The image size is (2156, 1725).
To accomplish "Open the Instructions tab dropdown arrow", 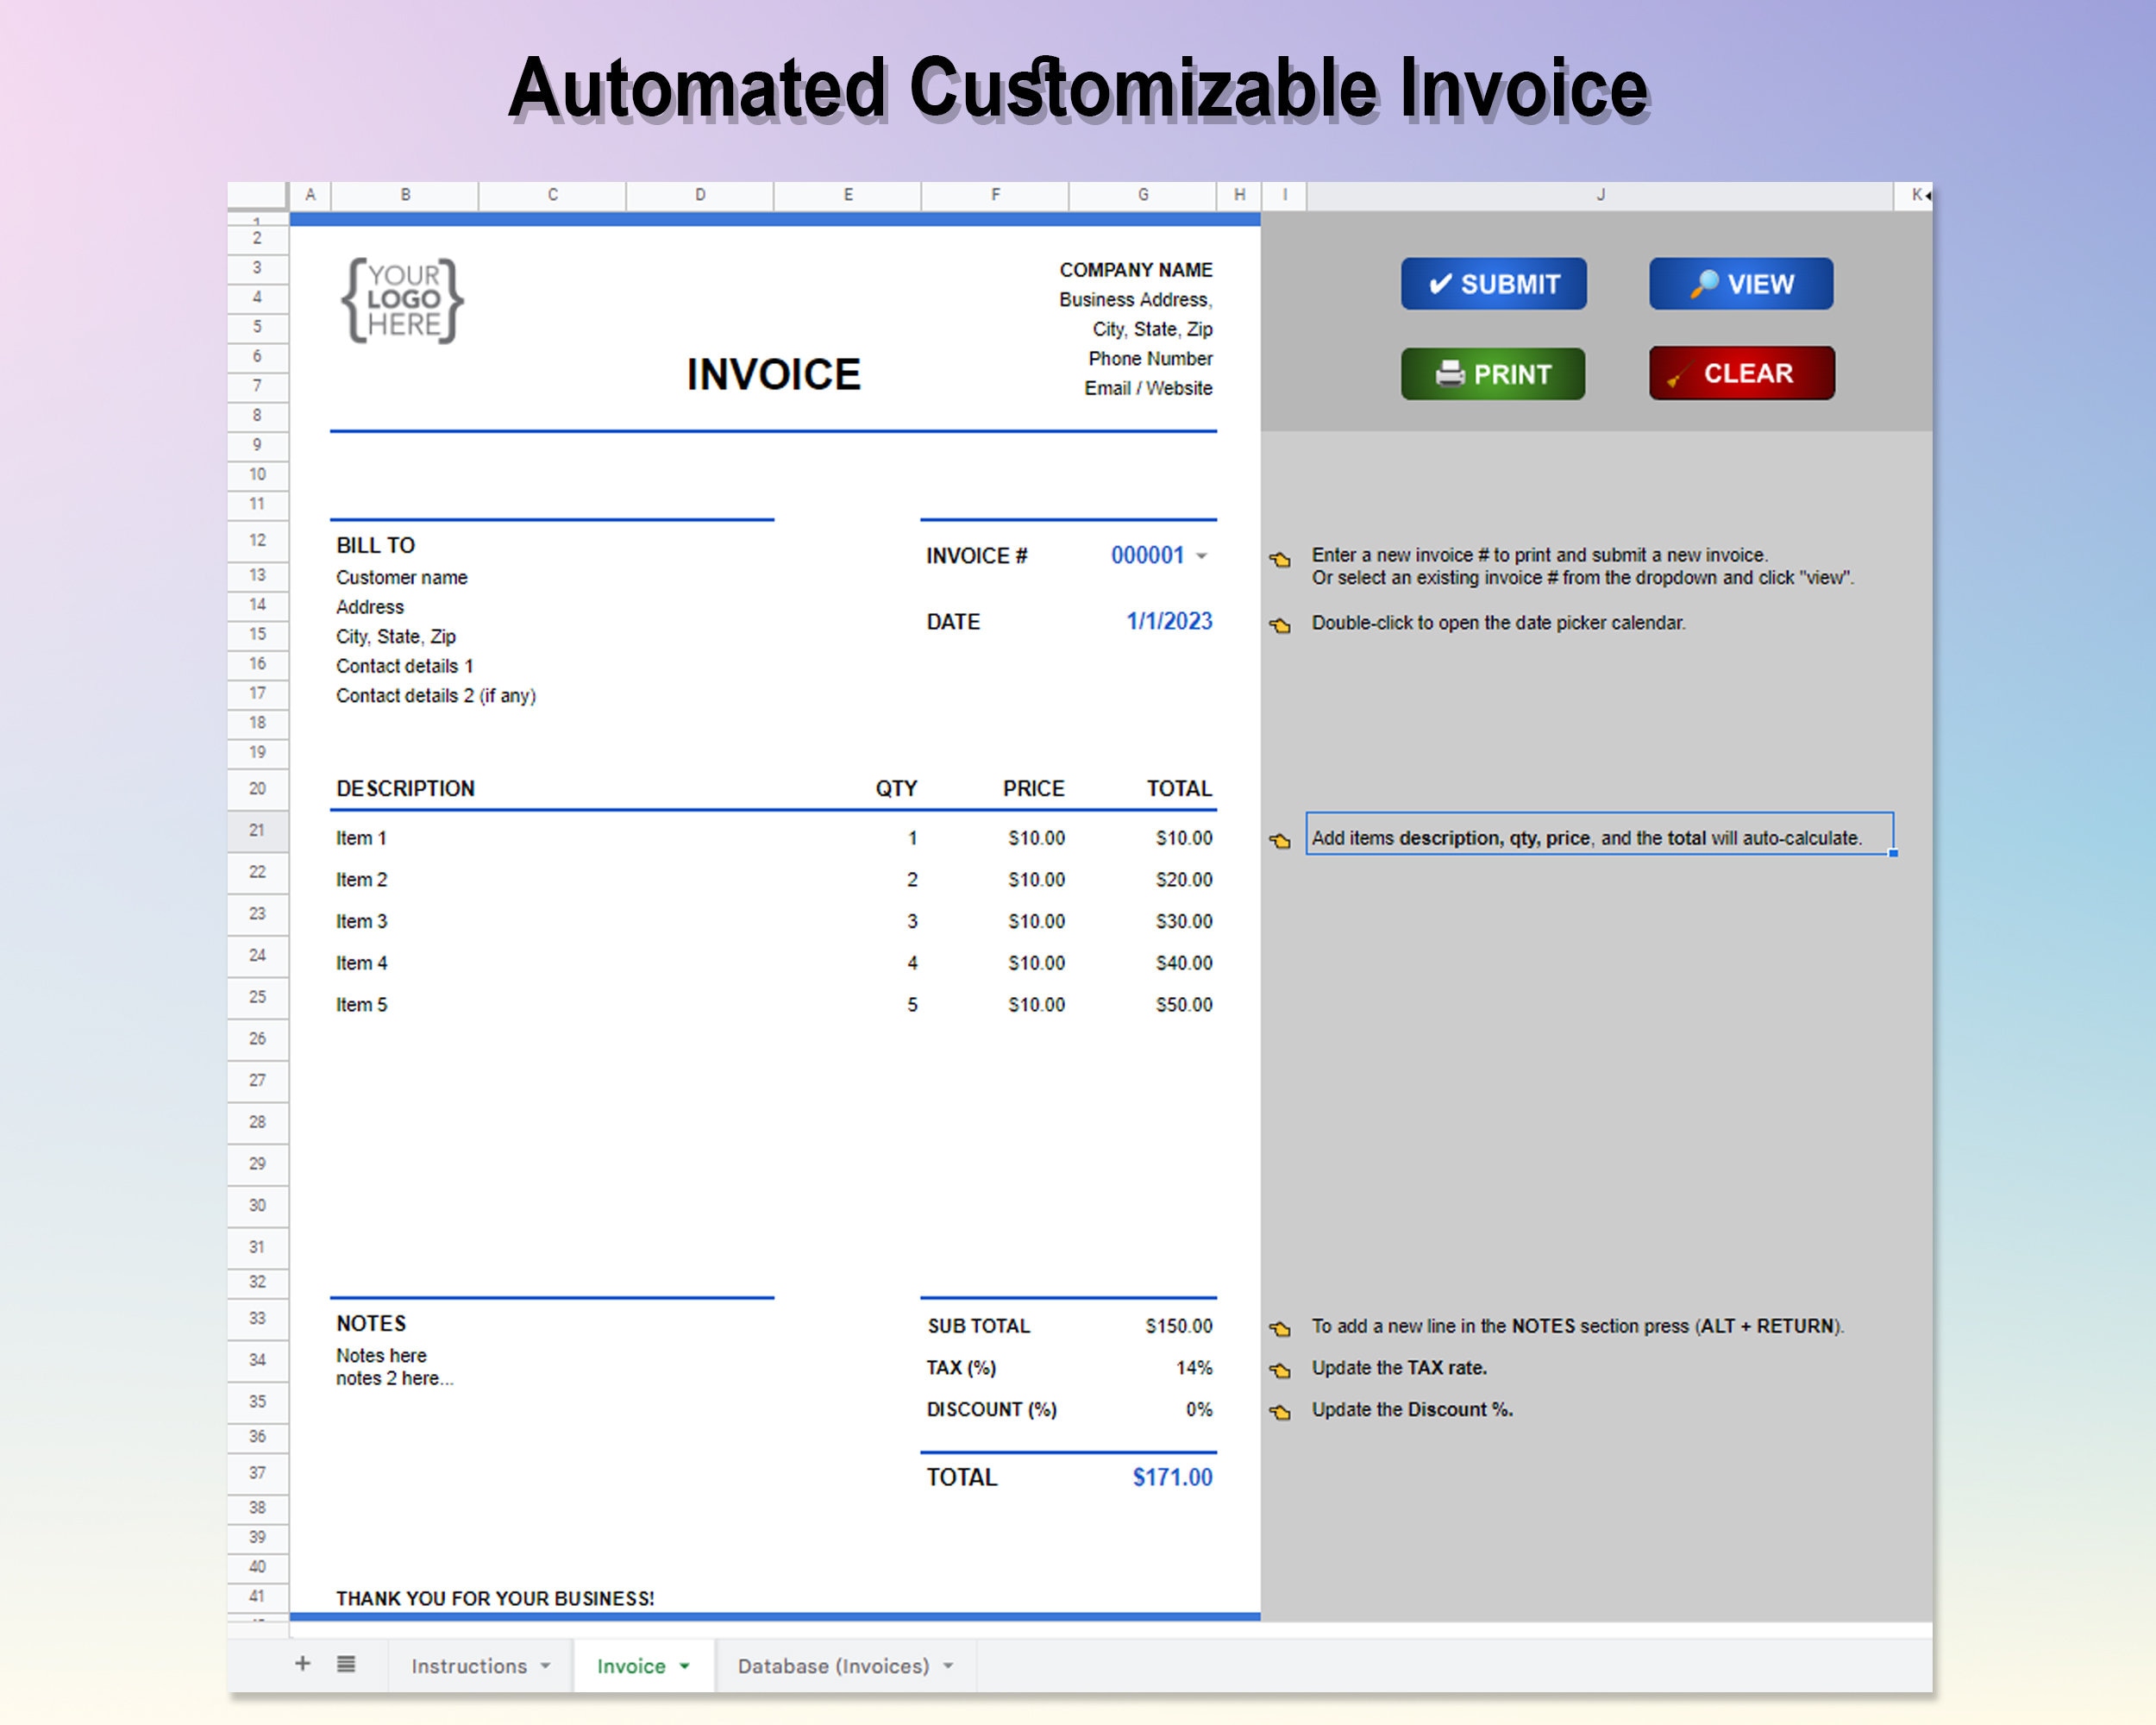I will [x=546, y=1666].
